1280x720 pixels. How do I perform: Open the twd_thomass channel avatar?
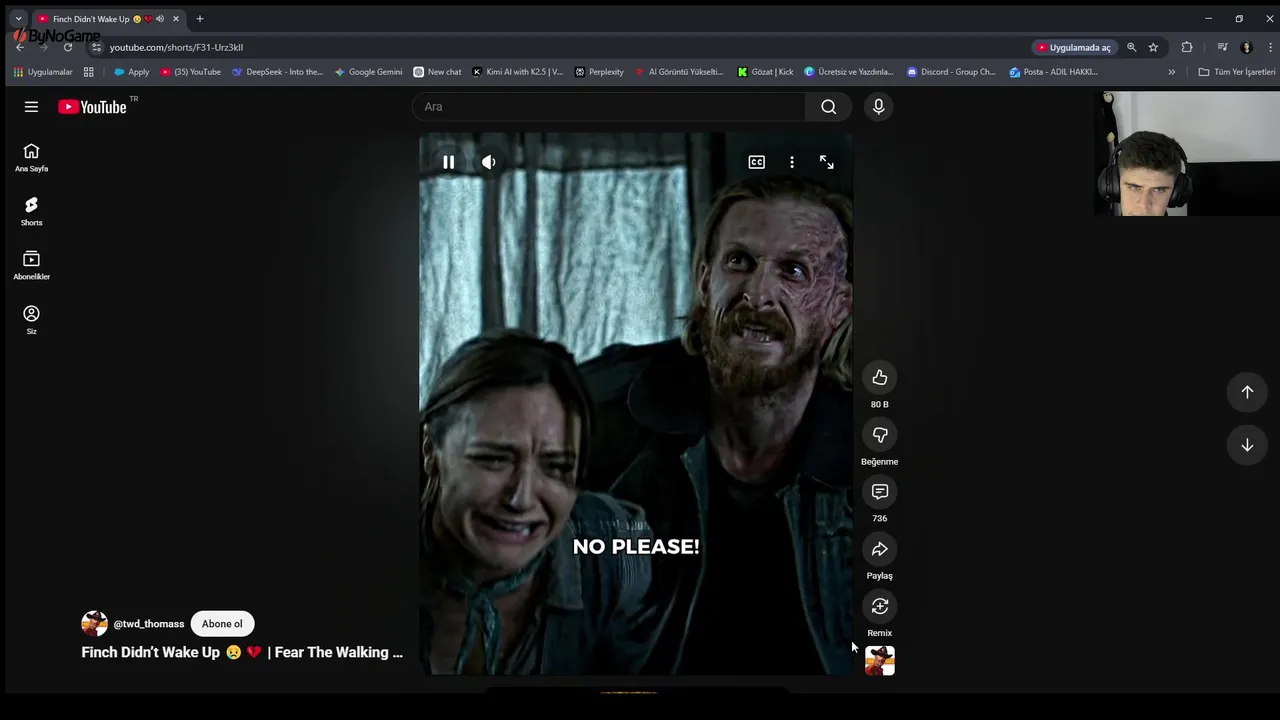click(94, 624)
